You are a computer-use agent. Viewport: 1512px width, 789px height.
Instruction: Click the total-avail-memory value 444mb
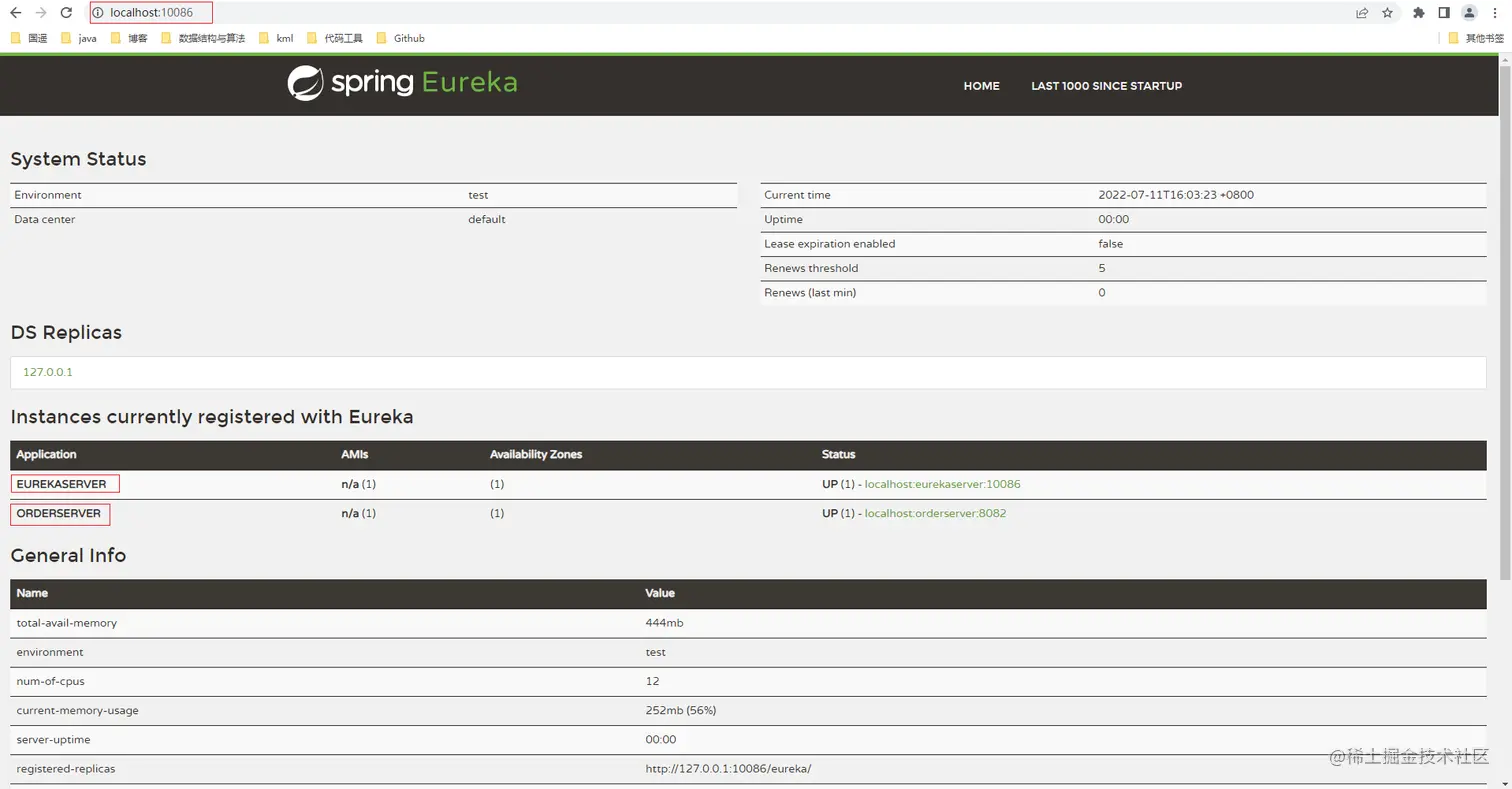click(x=664, y=623)
